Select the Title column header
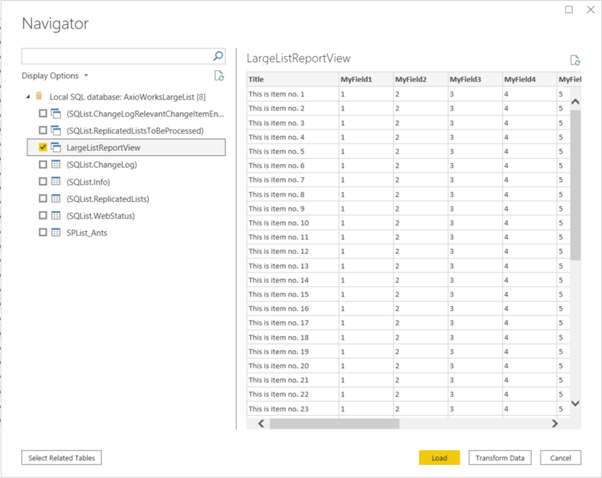The height and width of the screenshot is (478, 602). (x=257, y=79)
